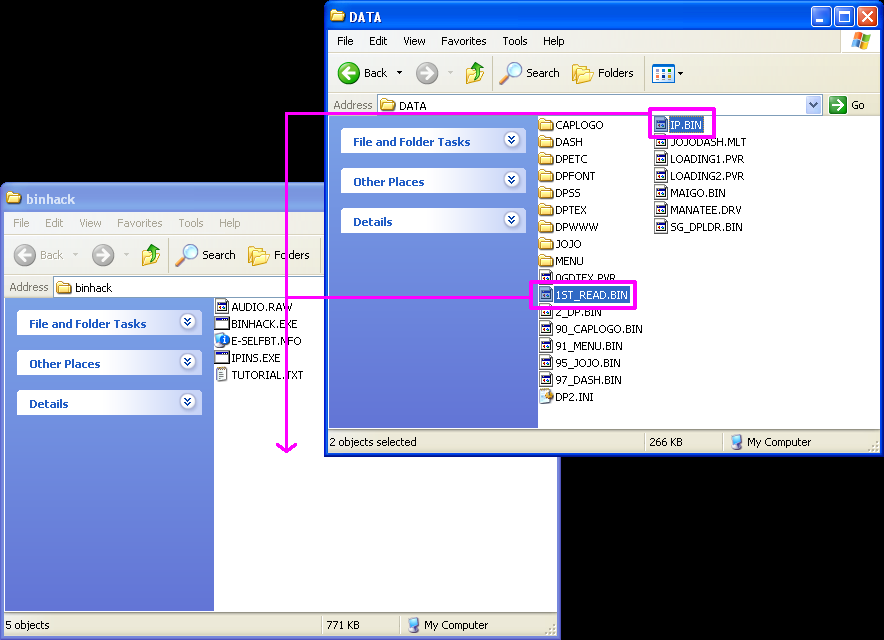The height and width of the screenshot is (640, 884).
Task: Open Tools menu in binhack window
Action: click(x=191, y=223)
